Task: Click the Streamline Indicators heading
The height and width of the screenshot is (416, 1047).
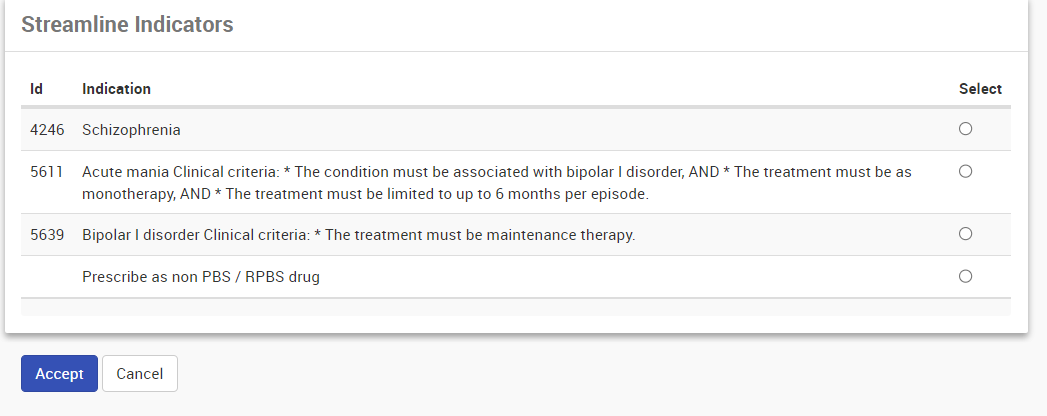Action: coord(127,25)
